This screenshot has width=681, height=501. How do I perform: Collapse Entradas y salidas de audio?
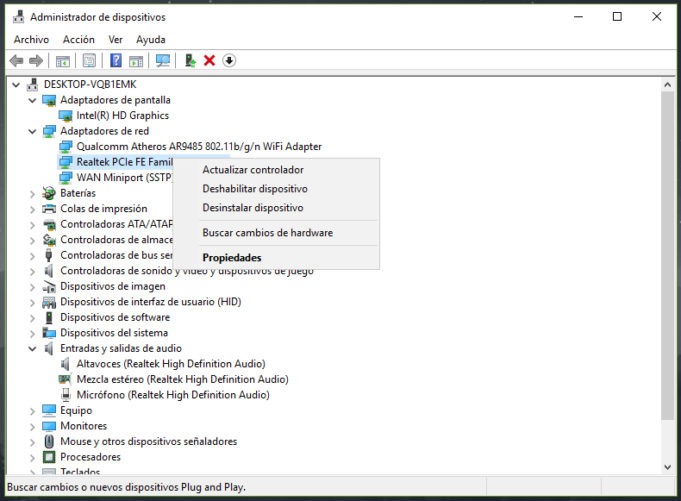coord(32,348)
